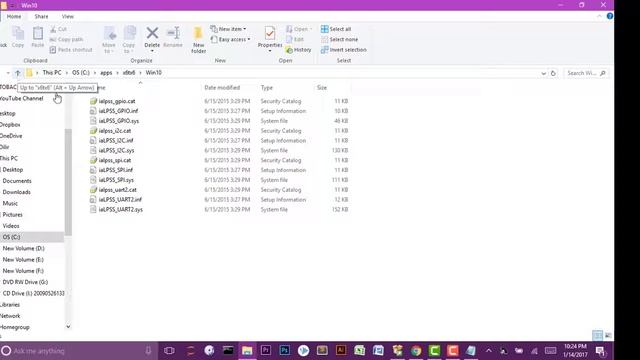Open Downloads in the navigation pane
Image resolution: width=640 pixels, height=360 pixels.
point(16,192)
